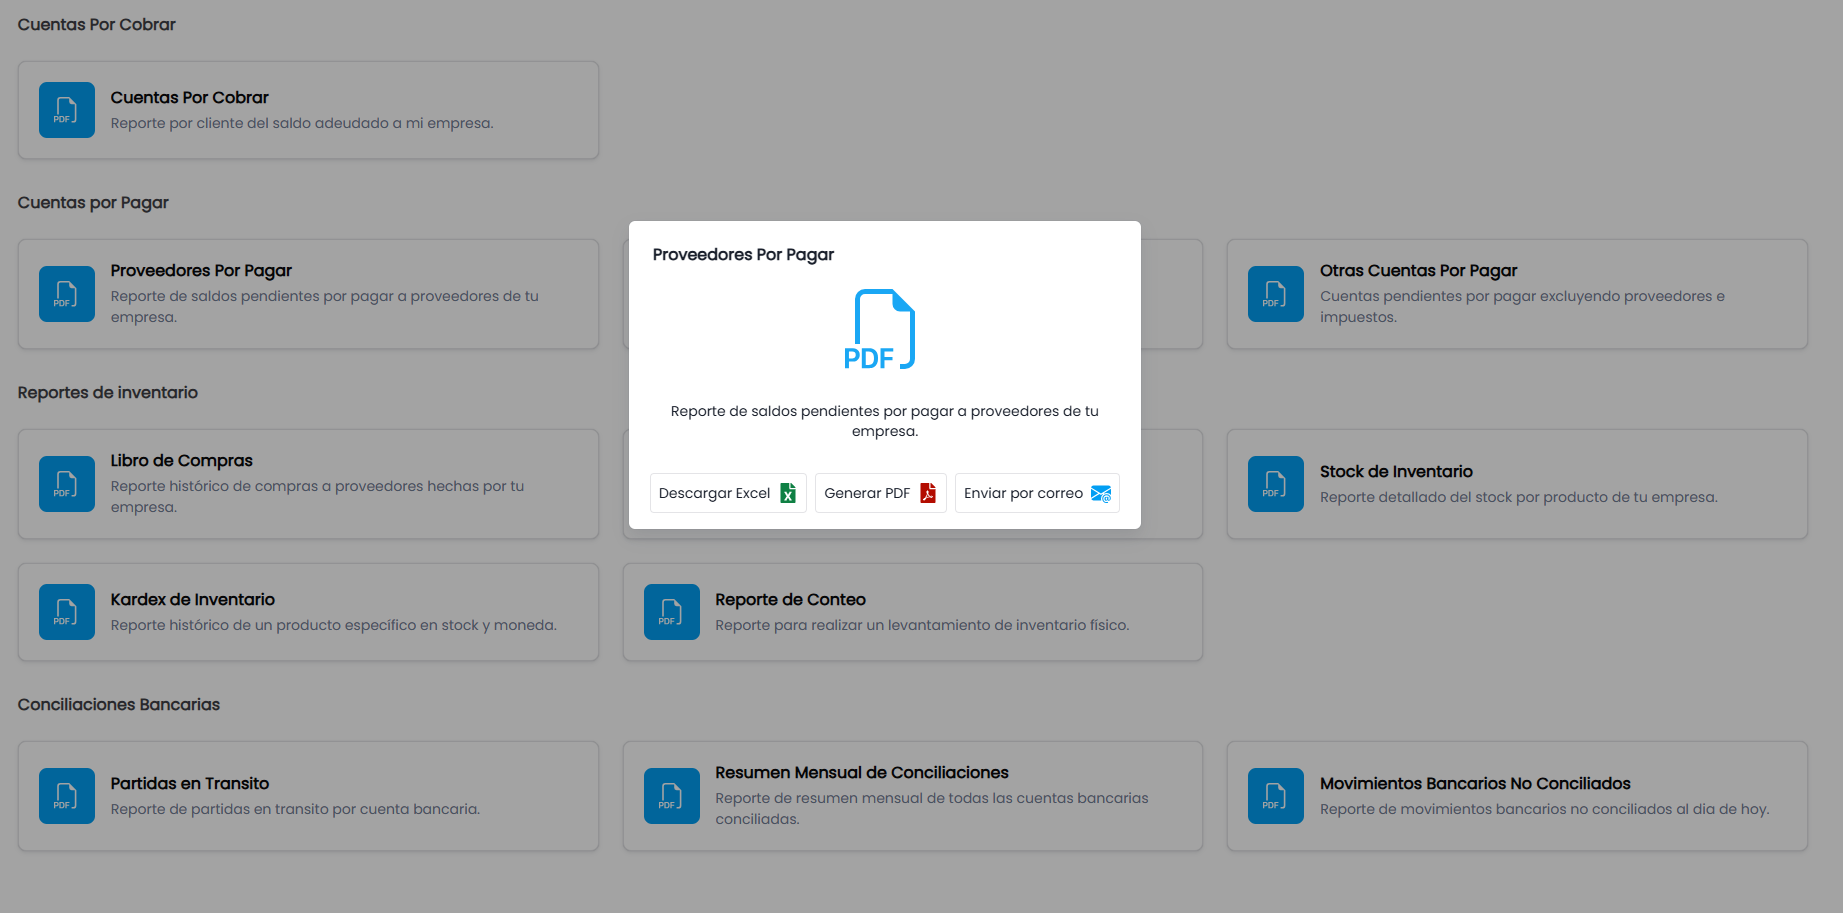Screen dimensions: 1843x913
Task: Select the Proveedores Por Pagar report card
Action: click(308, 294)
